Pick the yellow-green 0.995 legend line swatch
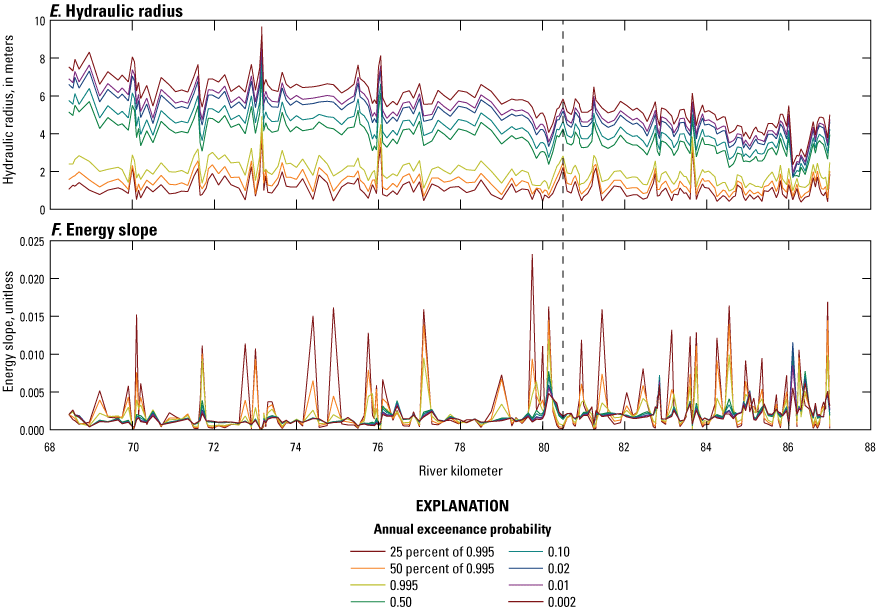The height and width of the screenshot is (611, 877). [369, 585]
